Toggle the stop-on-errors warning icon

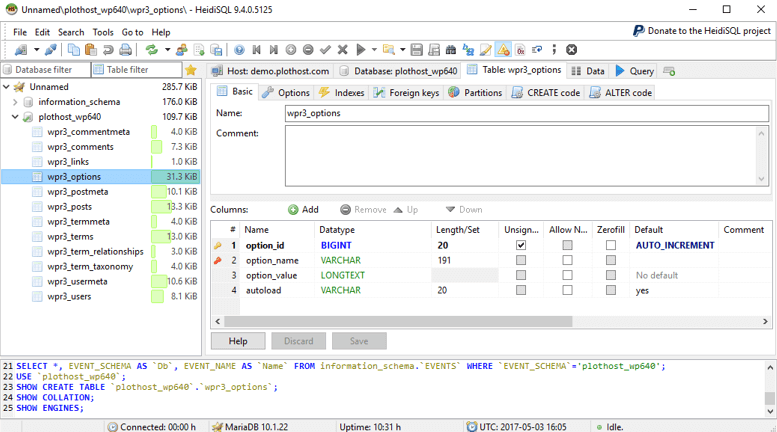coord(503,50)
